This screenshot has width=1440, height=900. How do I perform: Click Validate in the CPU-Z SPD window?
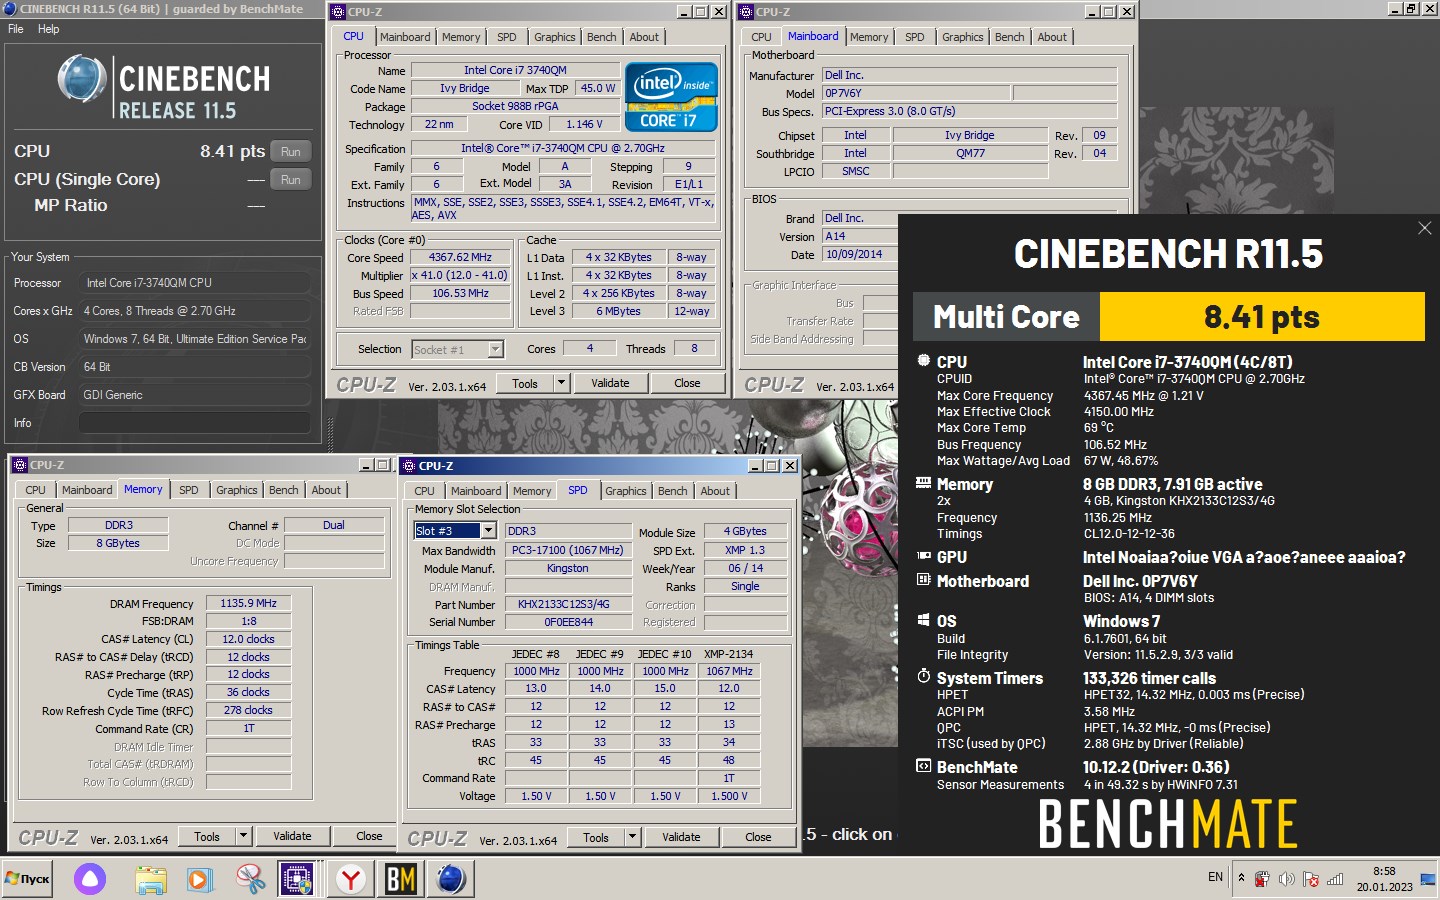pos(681,837)
